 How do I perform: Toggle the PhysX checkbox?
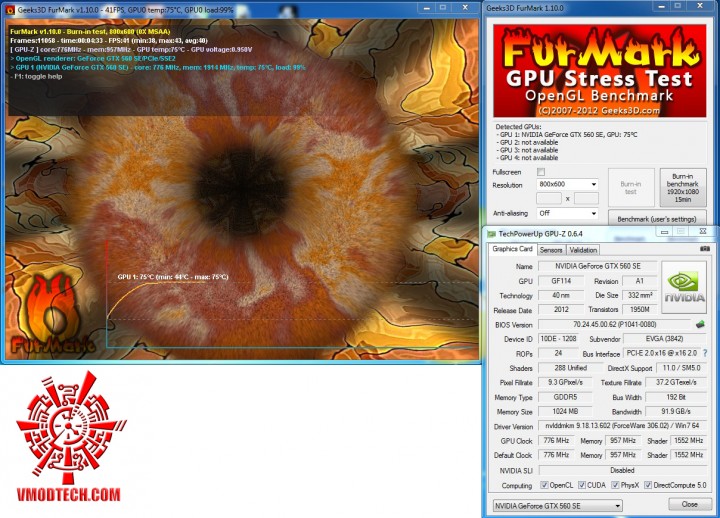pos(615,485)
